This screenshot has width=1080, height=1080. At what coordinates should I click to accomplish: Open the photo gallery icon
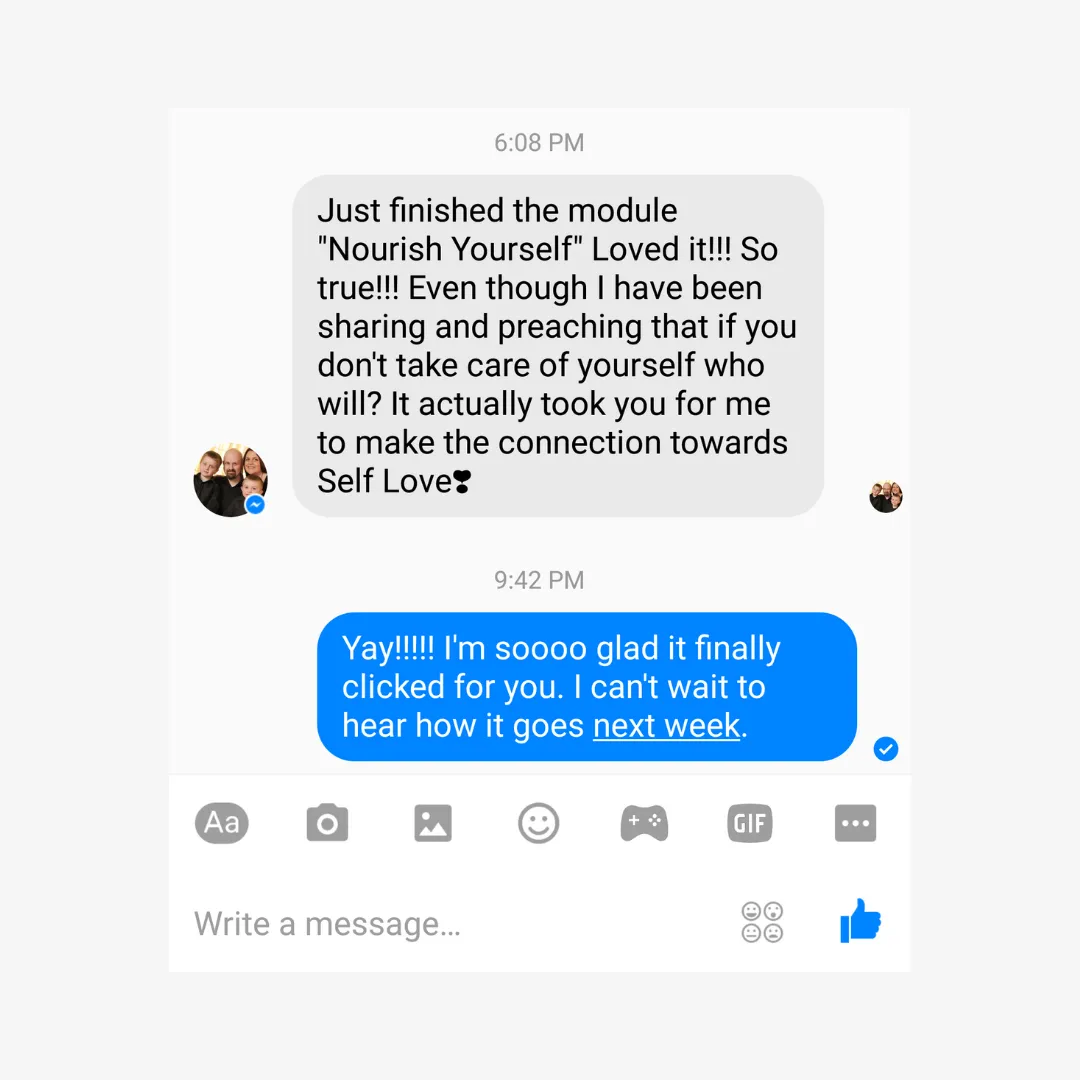pyautogui.click(x=433, y=823)
